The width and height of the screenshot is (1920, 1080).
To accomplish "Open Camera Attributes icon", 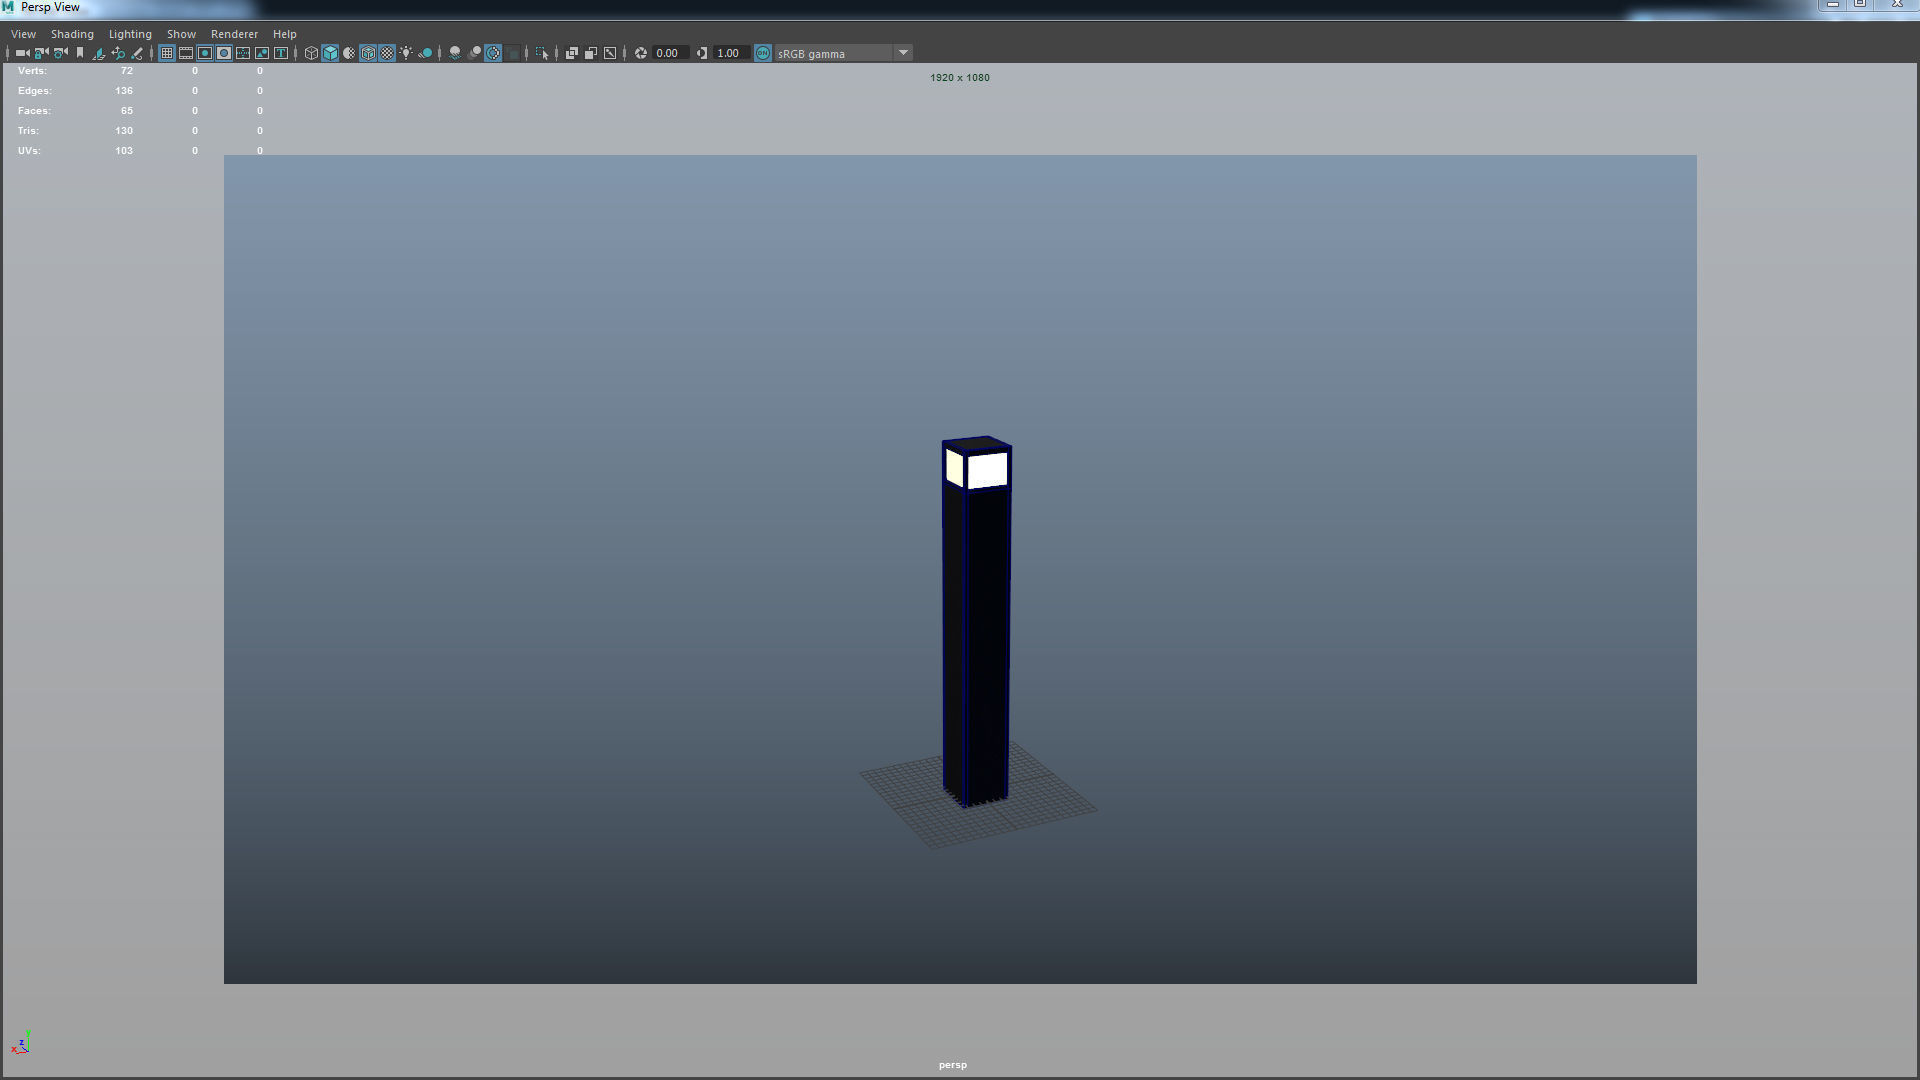I will click(x=61, y=53).
